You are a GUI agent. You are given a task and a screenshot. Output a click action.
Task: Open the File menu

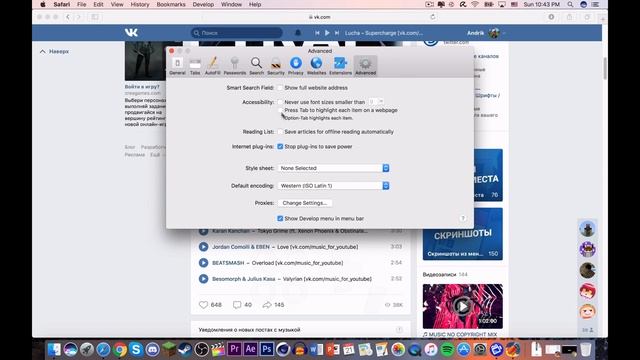[x=82, y=4]
